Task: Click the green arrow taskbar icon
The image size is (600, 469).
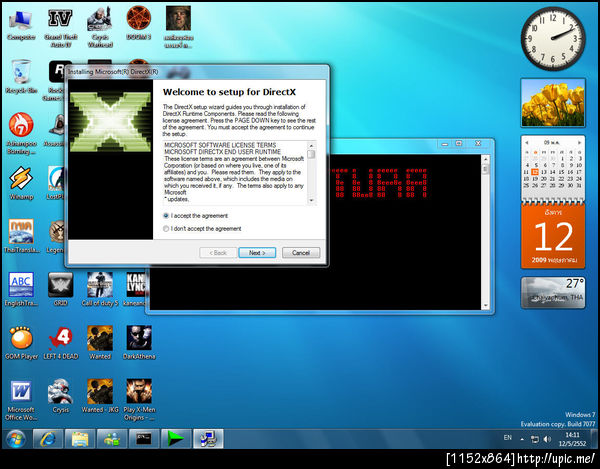Action: point(176,439)
